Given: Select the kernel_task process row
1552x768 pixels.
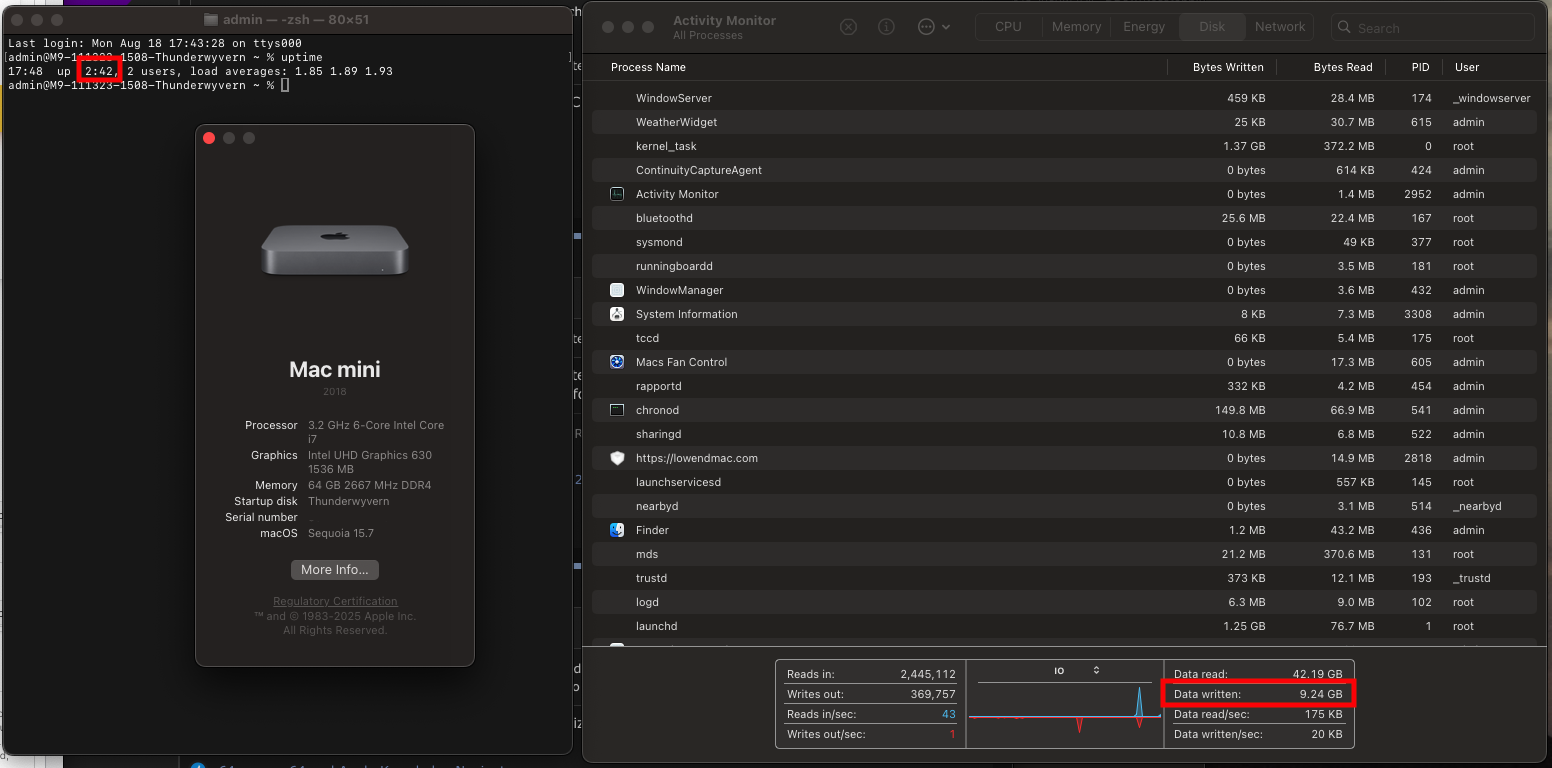Looking at the screenshot, I should tap(666, 146).
